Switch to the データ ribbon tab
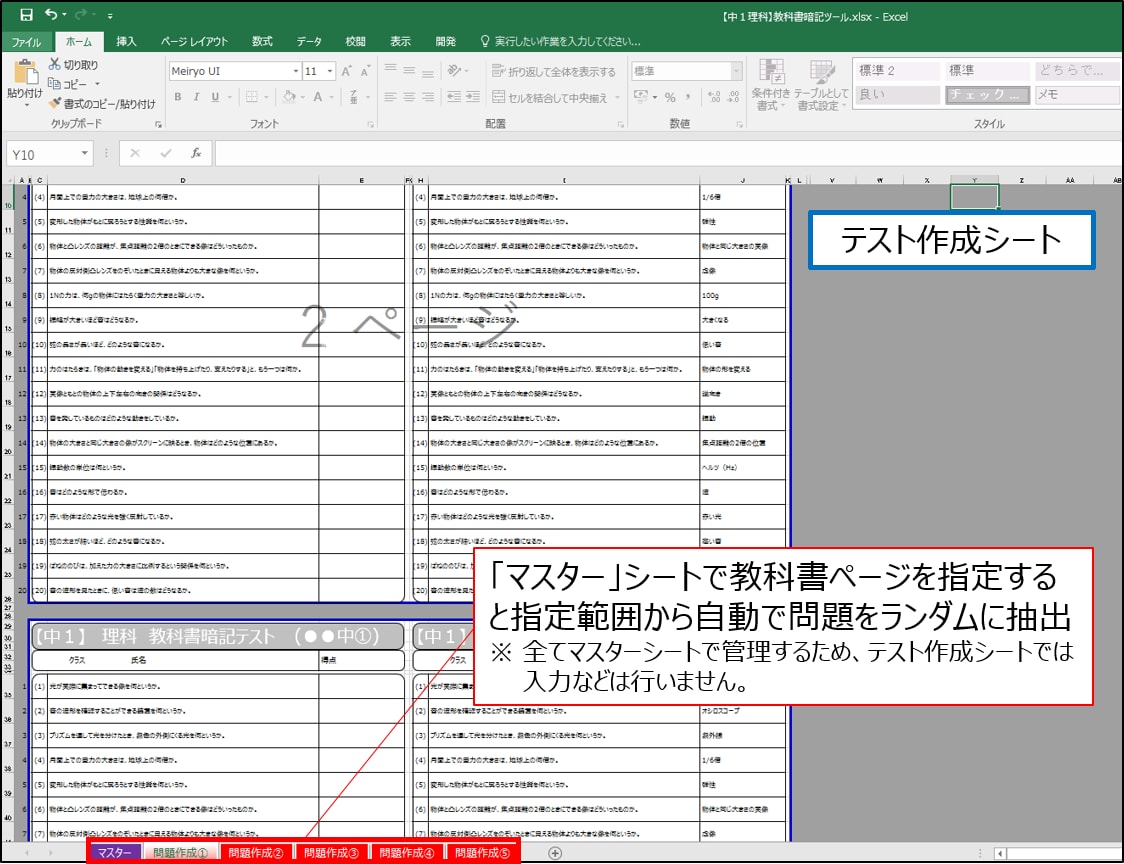1124x864 pixels. point(309,42)
